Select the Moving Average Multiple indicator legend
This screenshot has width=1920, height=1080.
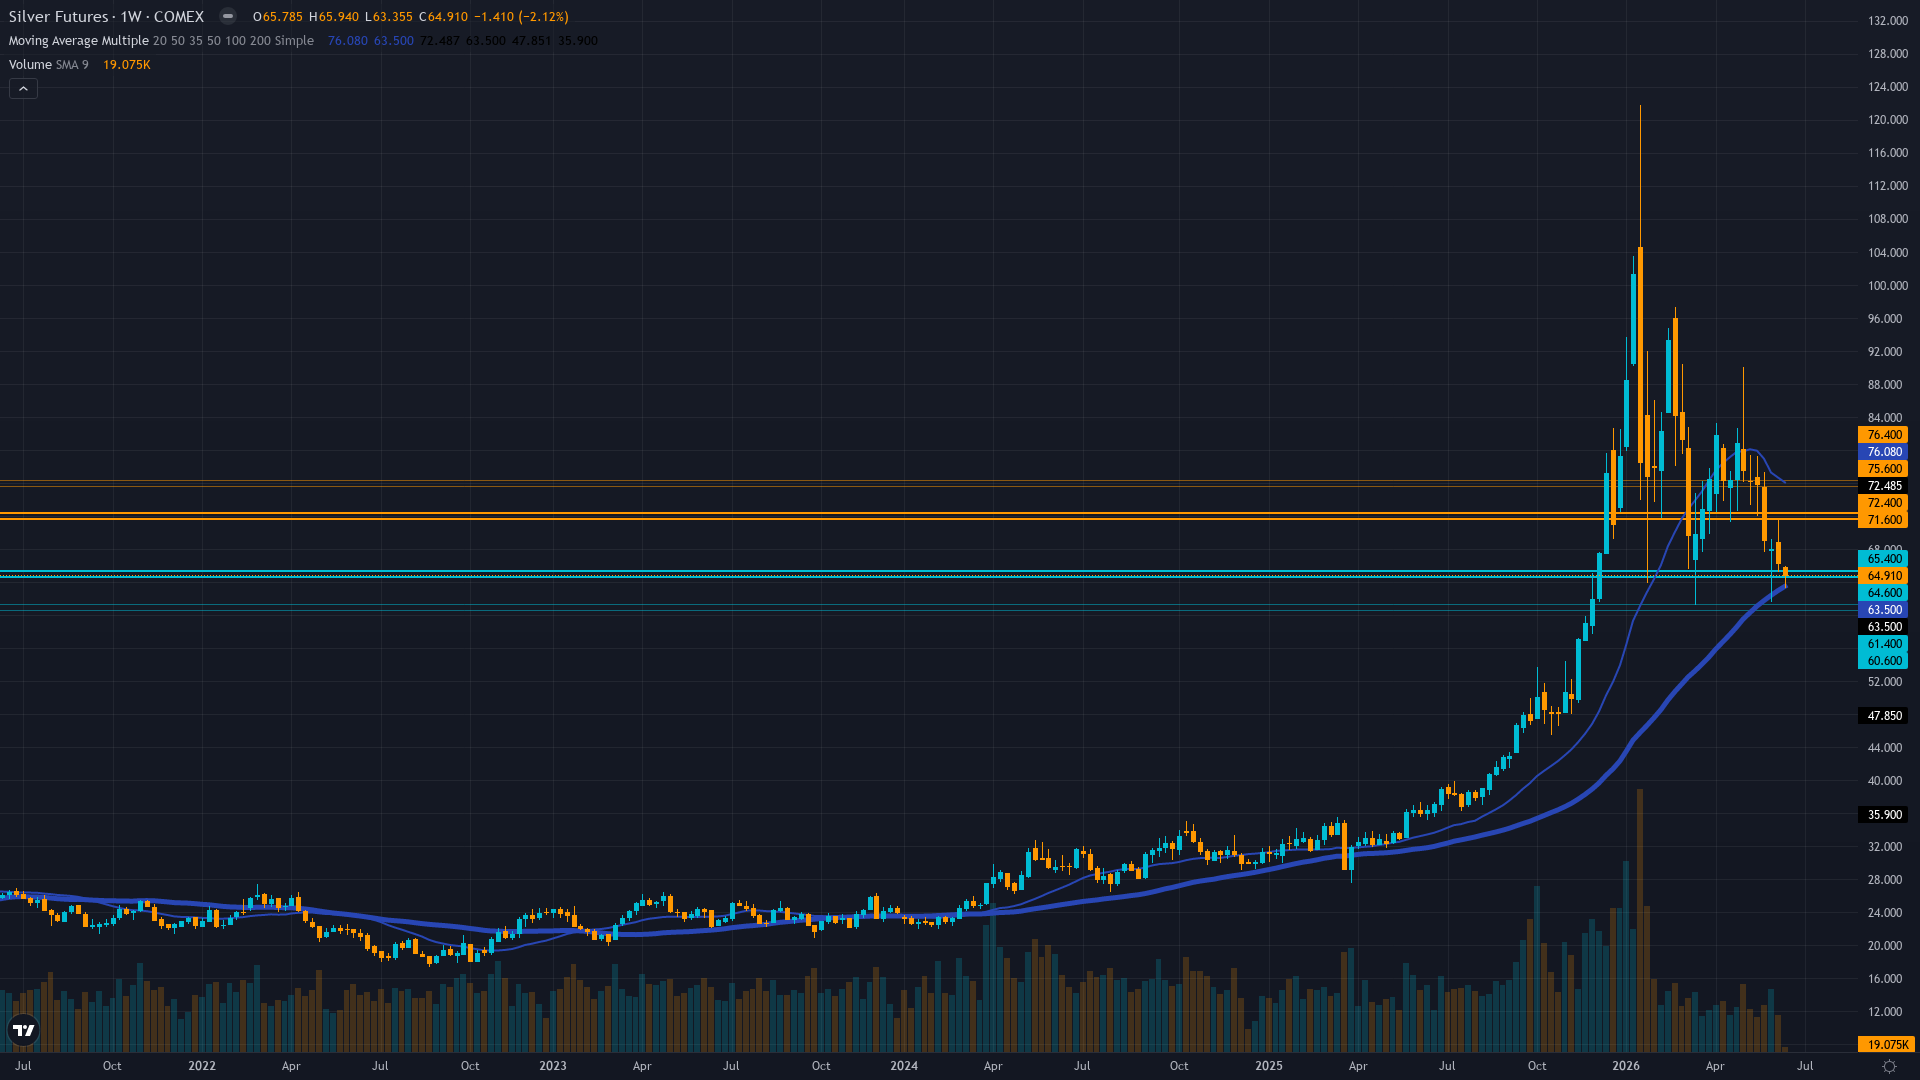click(x=161, y=41)
